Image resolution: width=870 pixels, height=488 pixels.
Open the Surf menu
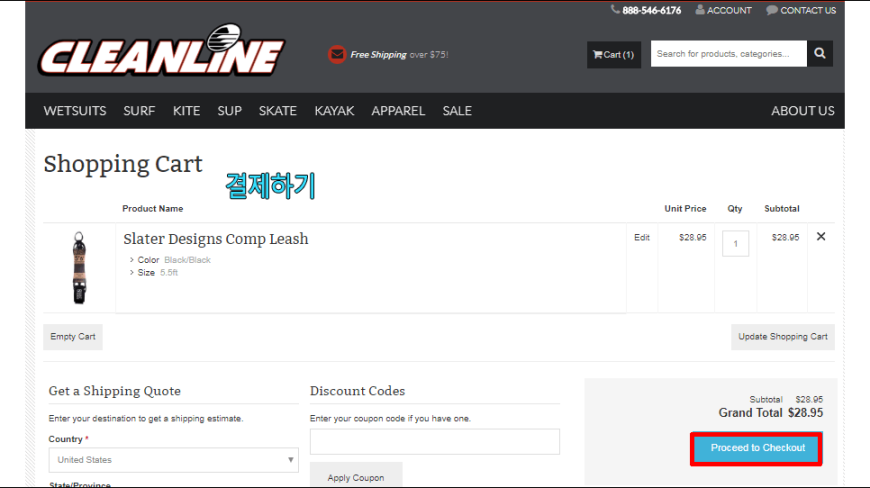click(x=139, y=111)
